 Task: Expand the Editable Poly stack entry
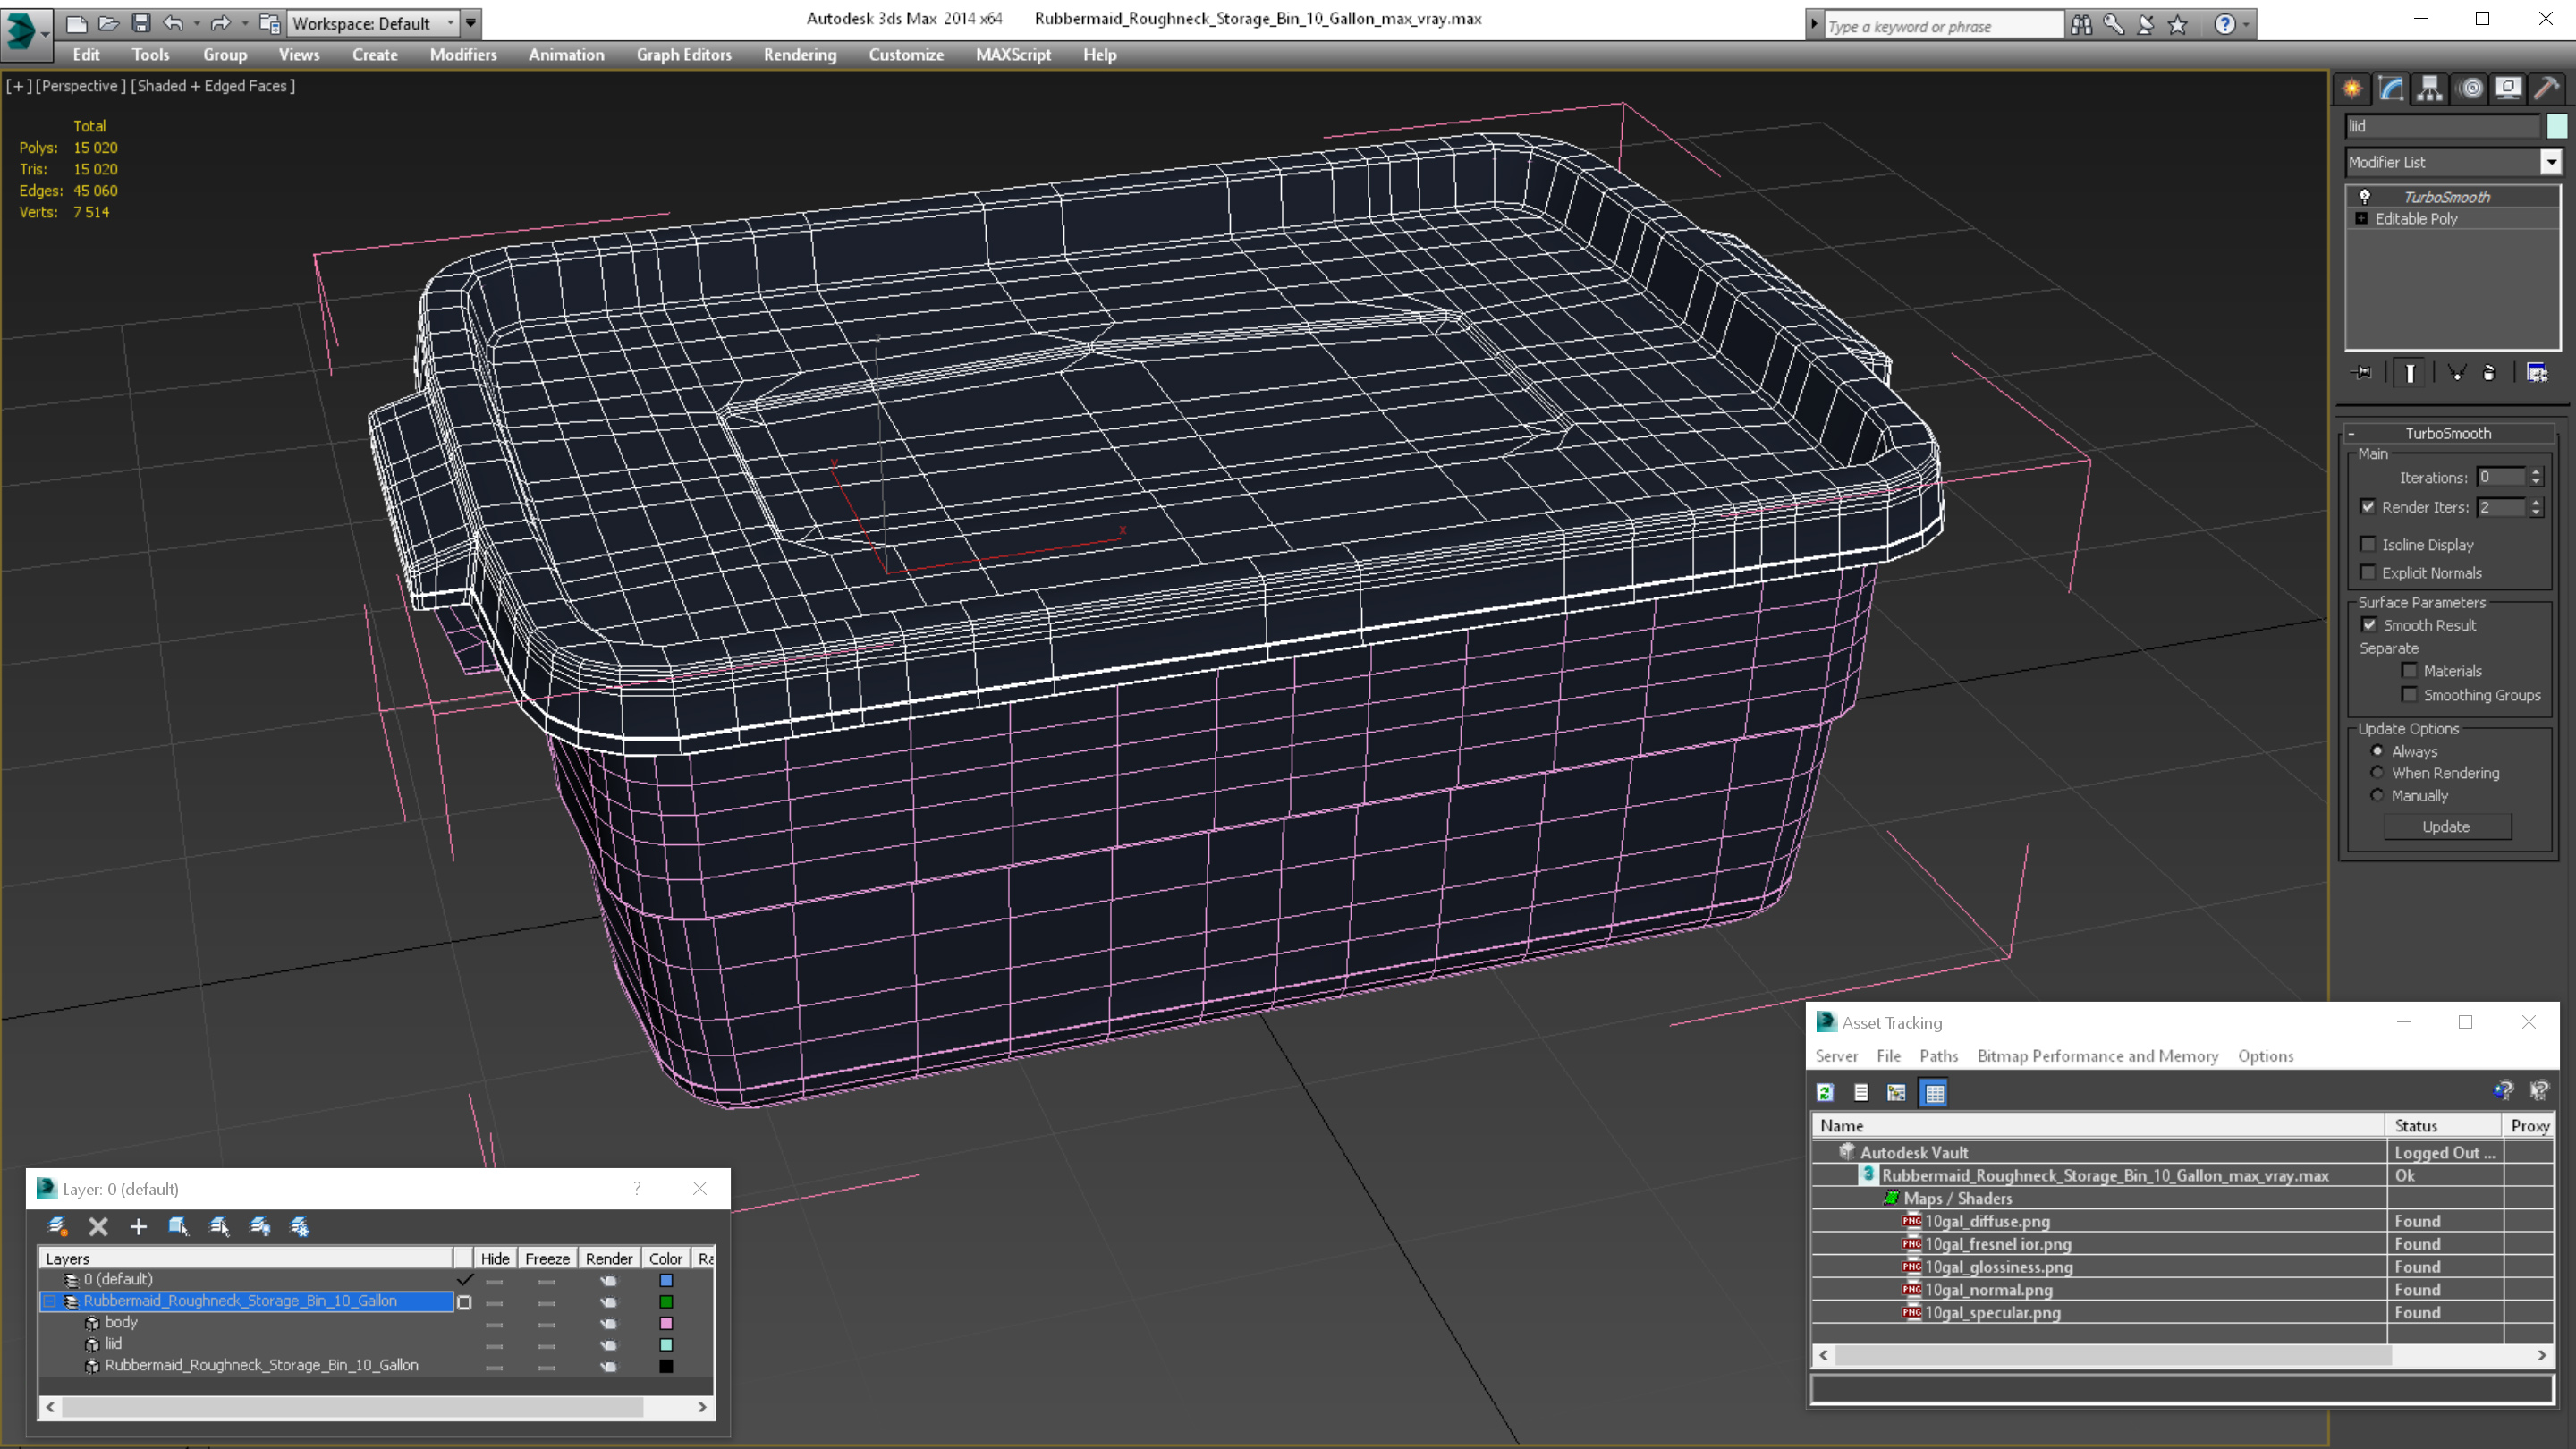(2362, 218)
